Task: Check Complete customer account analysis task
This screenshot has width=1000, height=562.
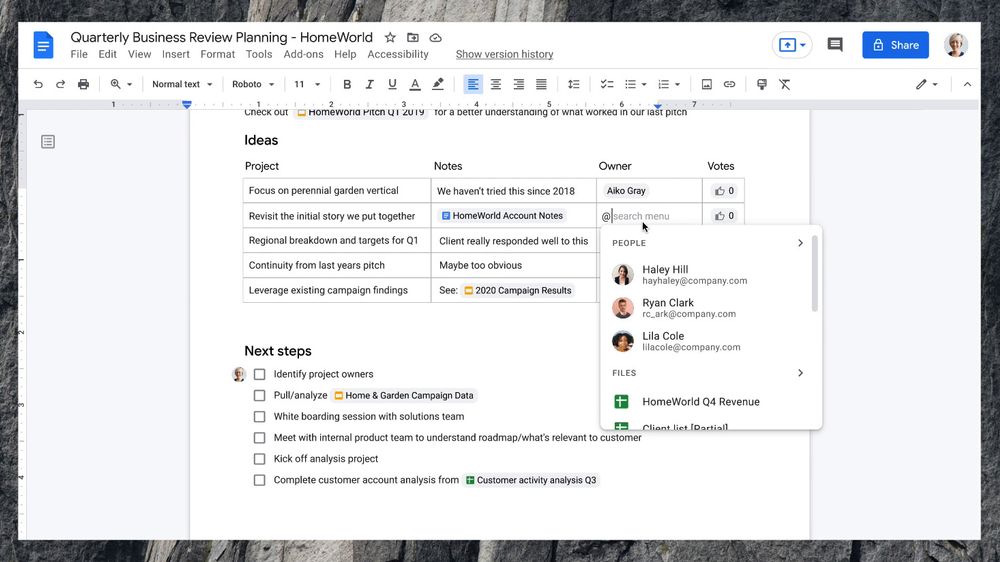Action: [x=260, y=480]
